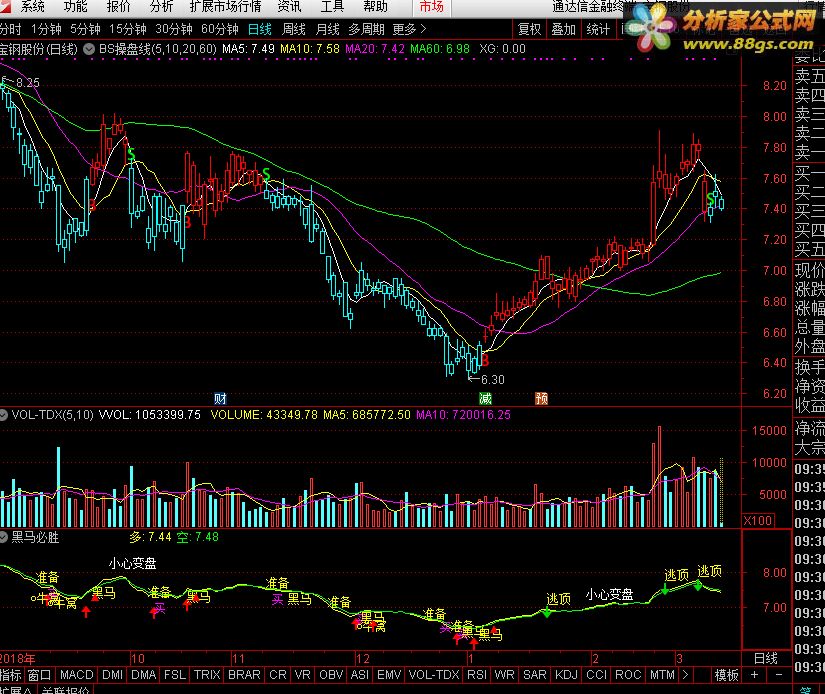Viewport: 825px width, 694px height.
Task: Expand the 更多 periods dropdown
Action: (x=409, y=29)
